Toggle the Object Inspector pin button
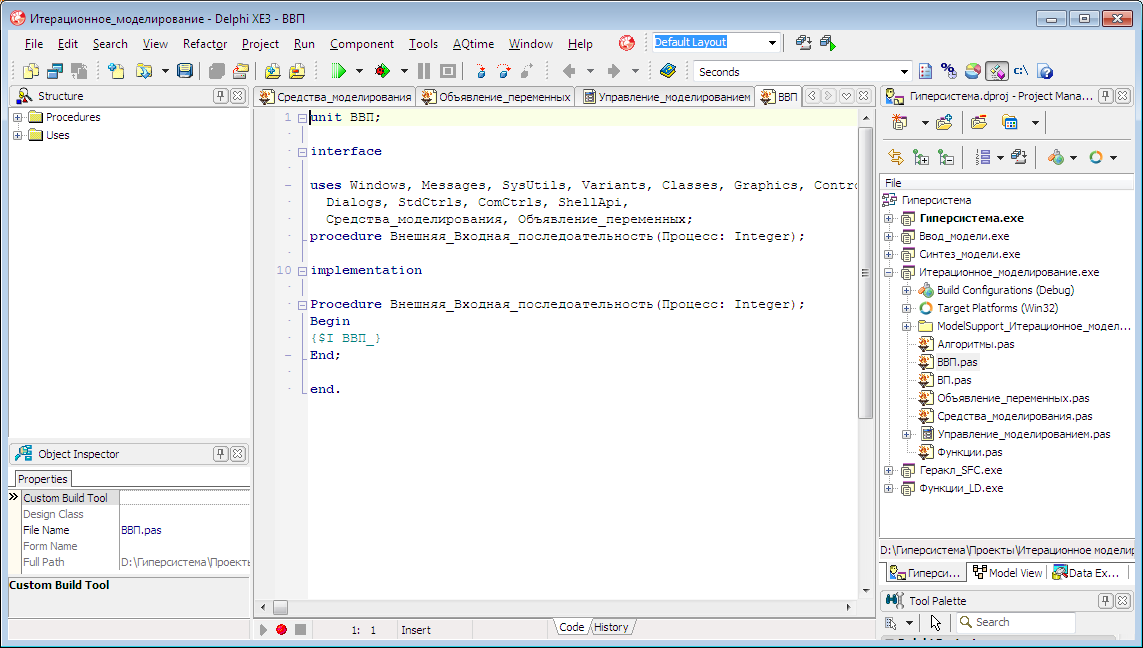The height and width of the screenshot is (648, 1143). [x=221, y=454]
